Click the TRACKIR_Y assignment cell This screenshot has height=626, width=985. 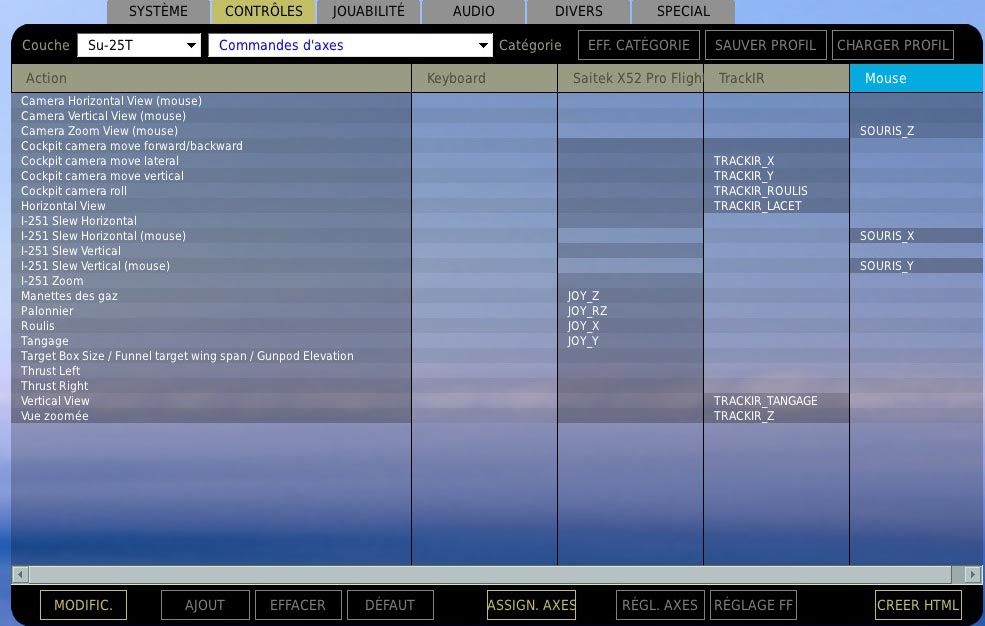pyautogui.click(x=776, y=176)
